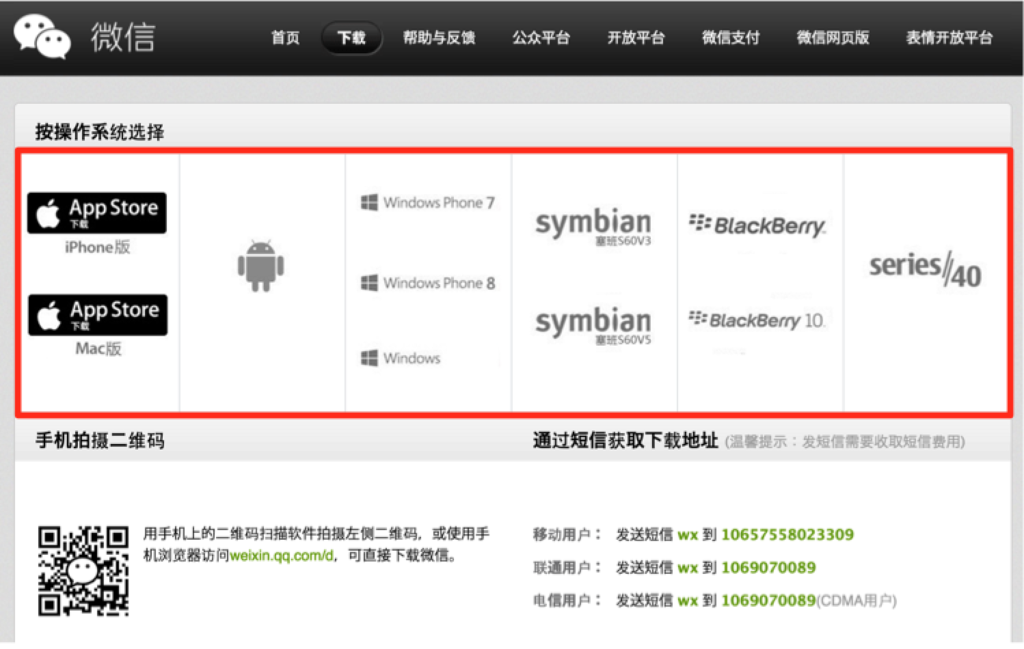Click the WeChat logo icon

pyautogui.click(x=42, y=37)
